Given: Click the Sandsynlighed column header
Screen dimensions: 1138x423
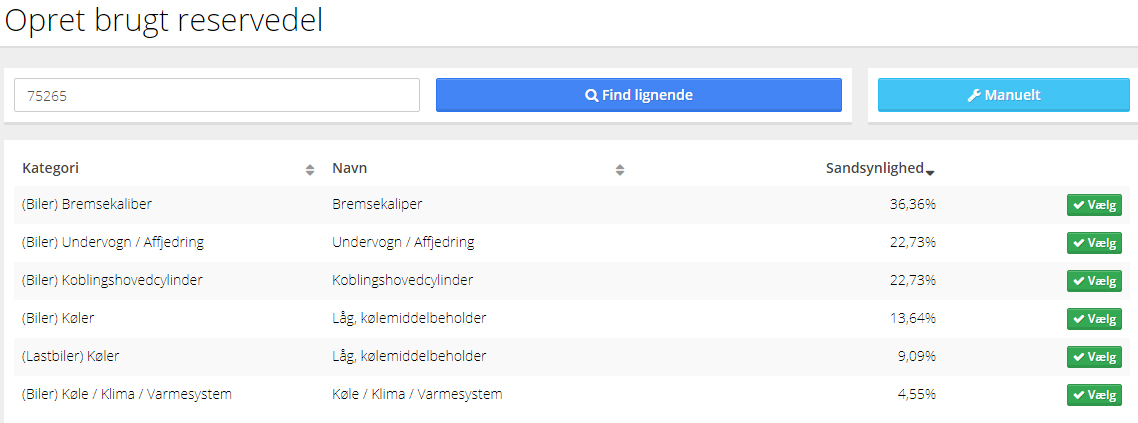Looking at the screenshot, I should point(874,168).
